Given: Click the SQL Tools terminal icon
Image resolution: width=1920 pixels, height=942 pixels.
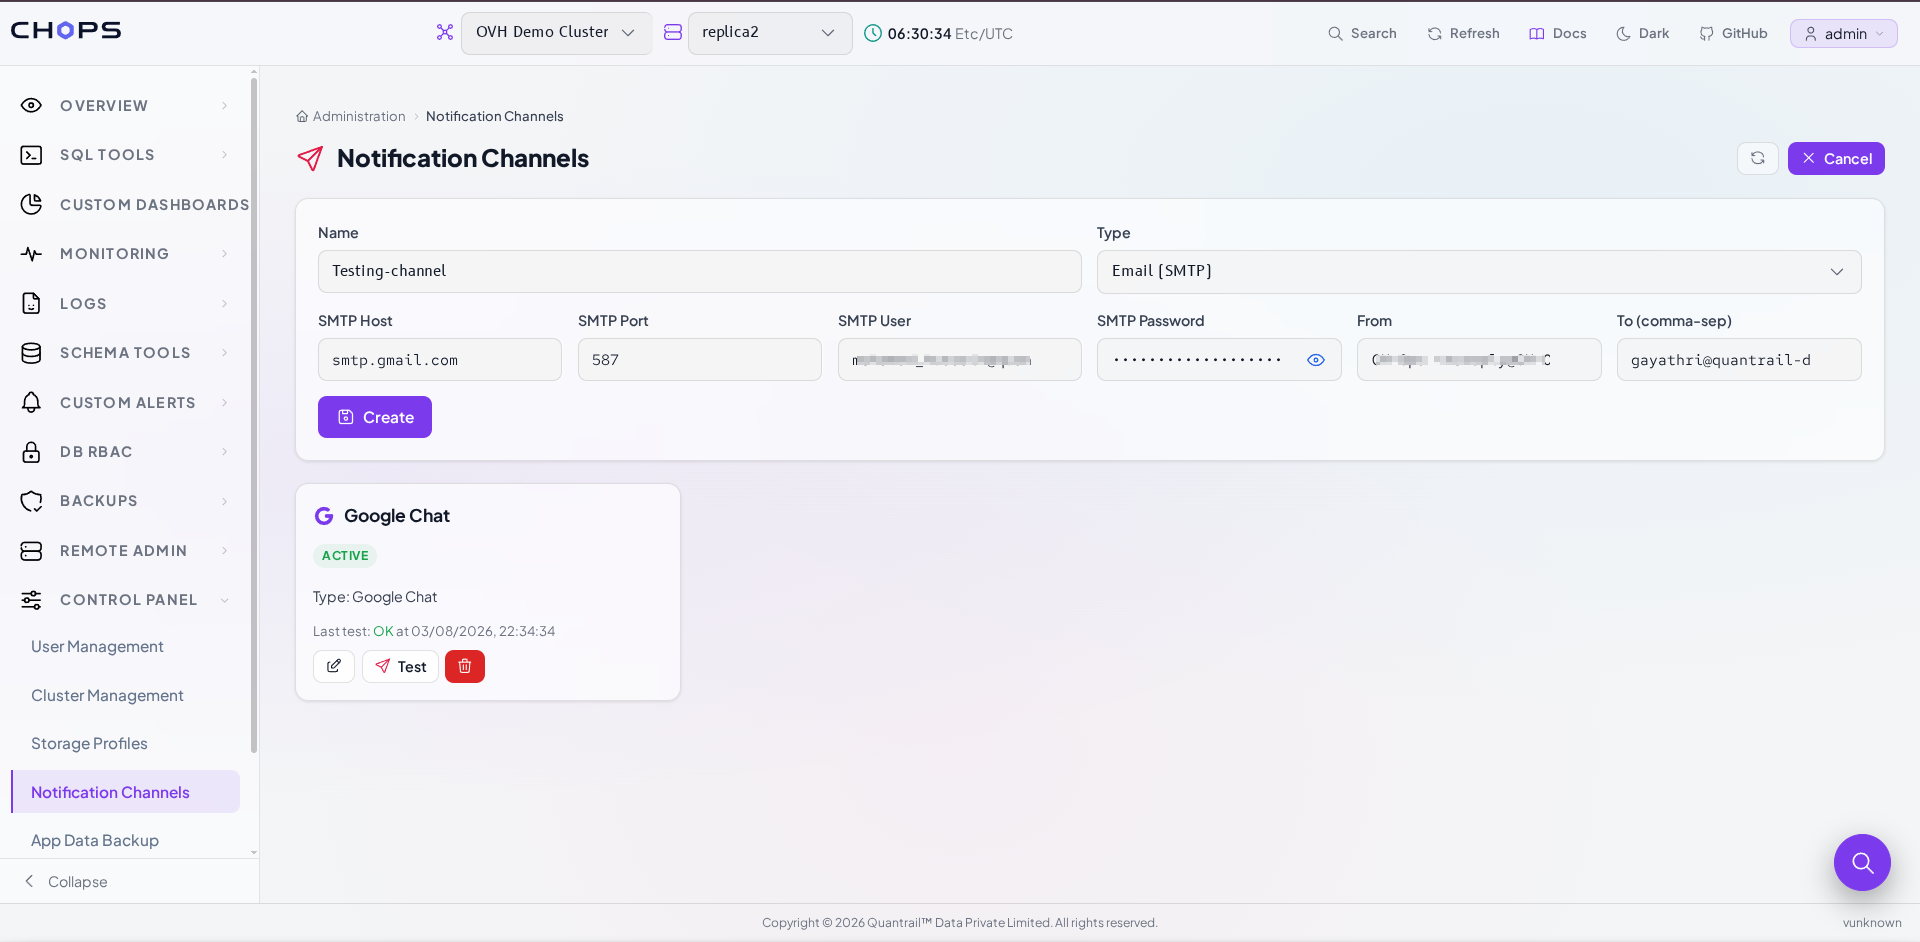Looking at the screenshot, I should 31,155.
